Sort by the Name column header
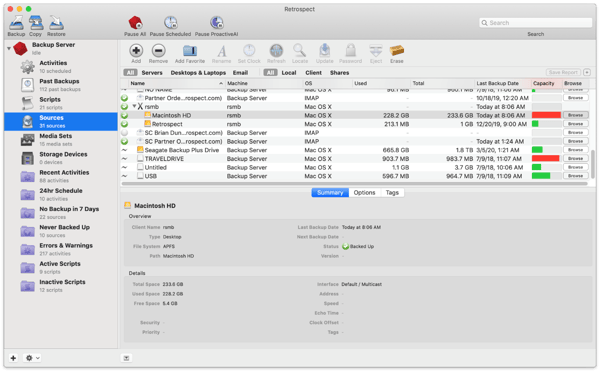Viewport: 600px width, 371px height. coord(176,83)
